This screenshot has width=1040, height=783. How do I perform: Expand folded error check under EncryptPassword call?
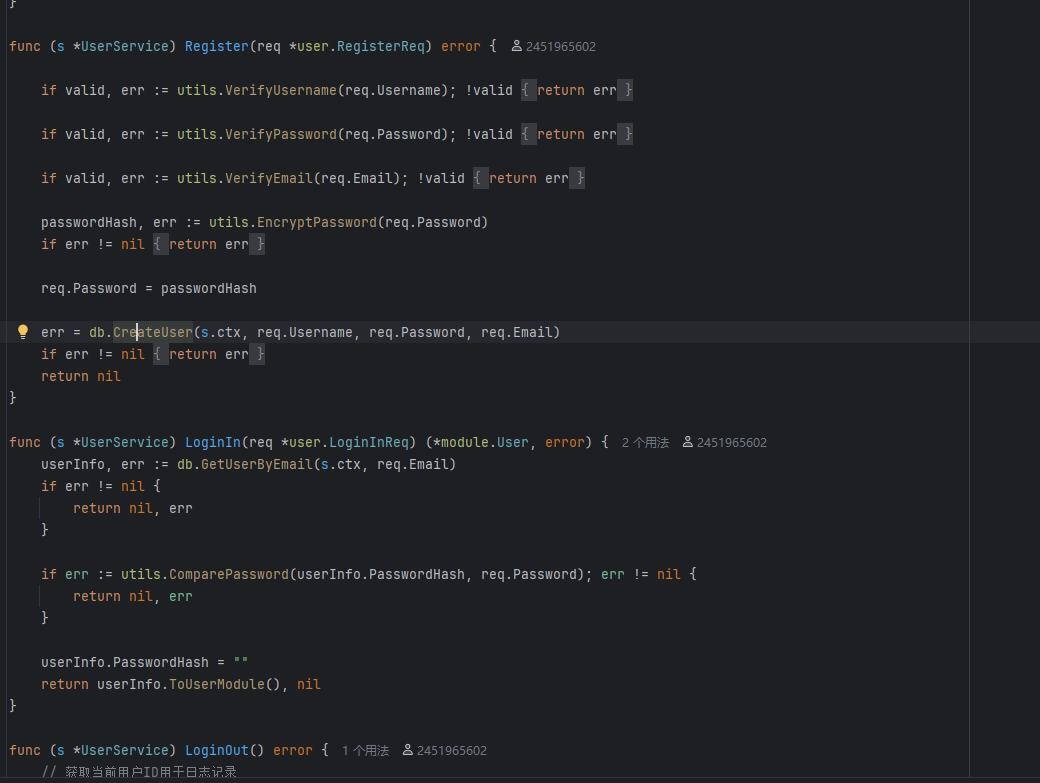coord(209,245)
